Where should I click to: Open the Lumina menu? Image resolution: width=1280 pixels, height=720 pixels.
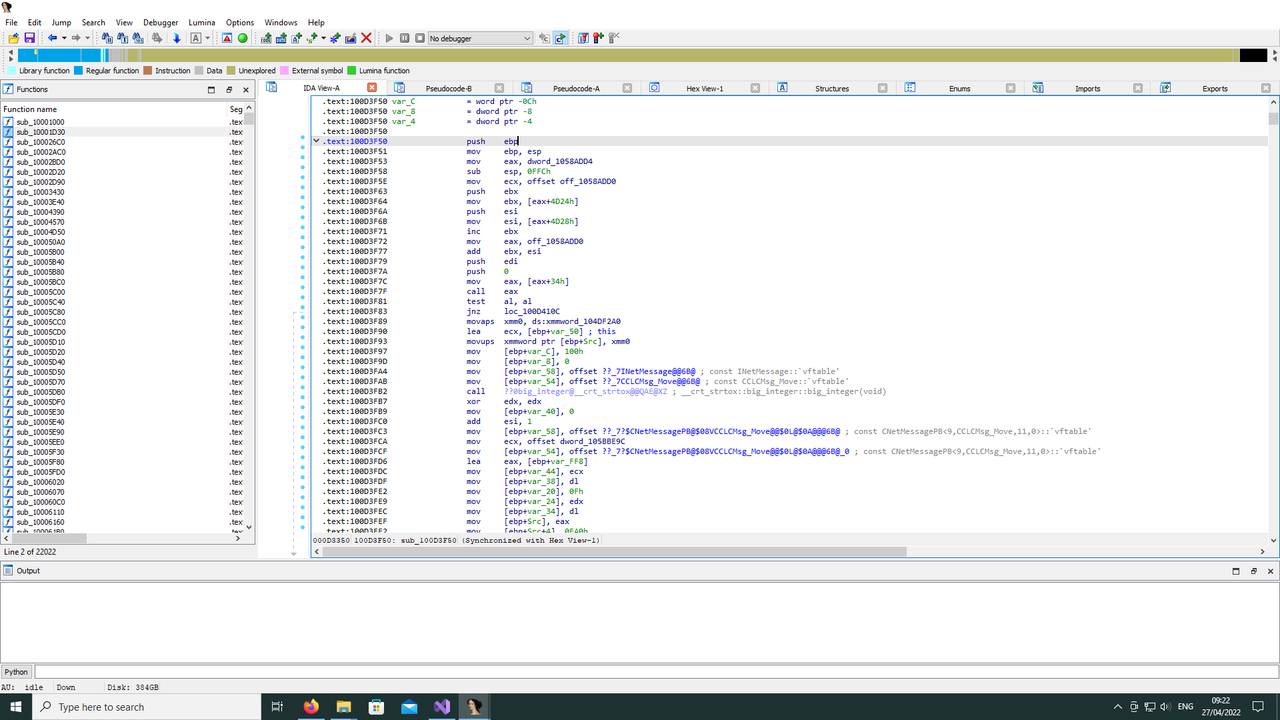tap(202, 22)
